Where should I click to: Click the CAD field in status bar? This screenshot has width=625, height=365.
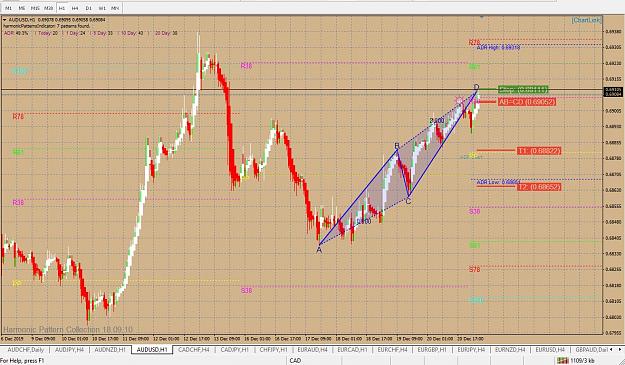[x=295, y=361]
